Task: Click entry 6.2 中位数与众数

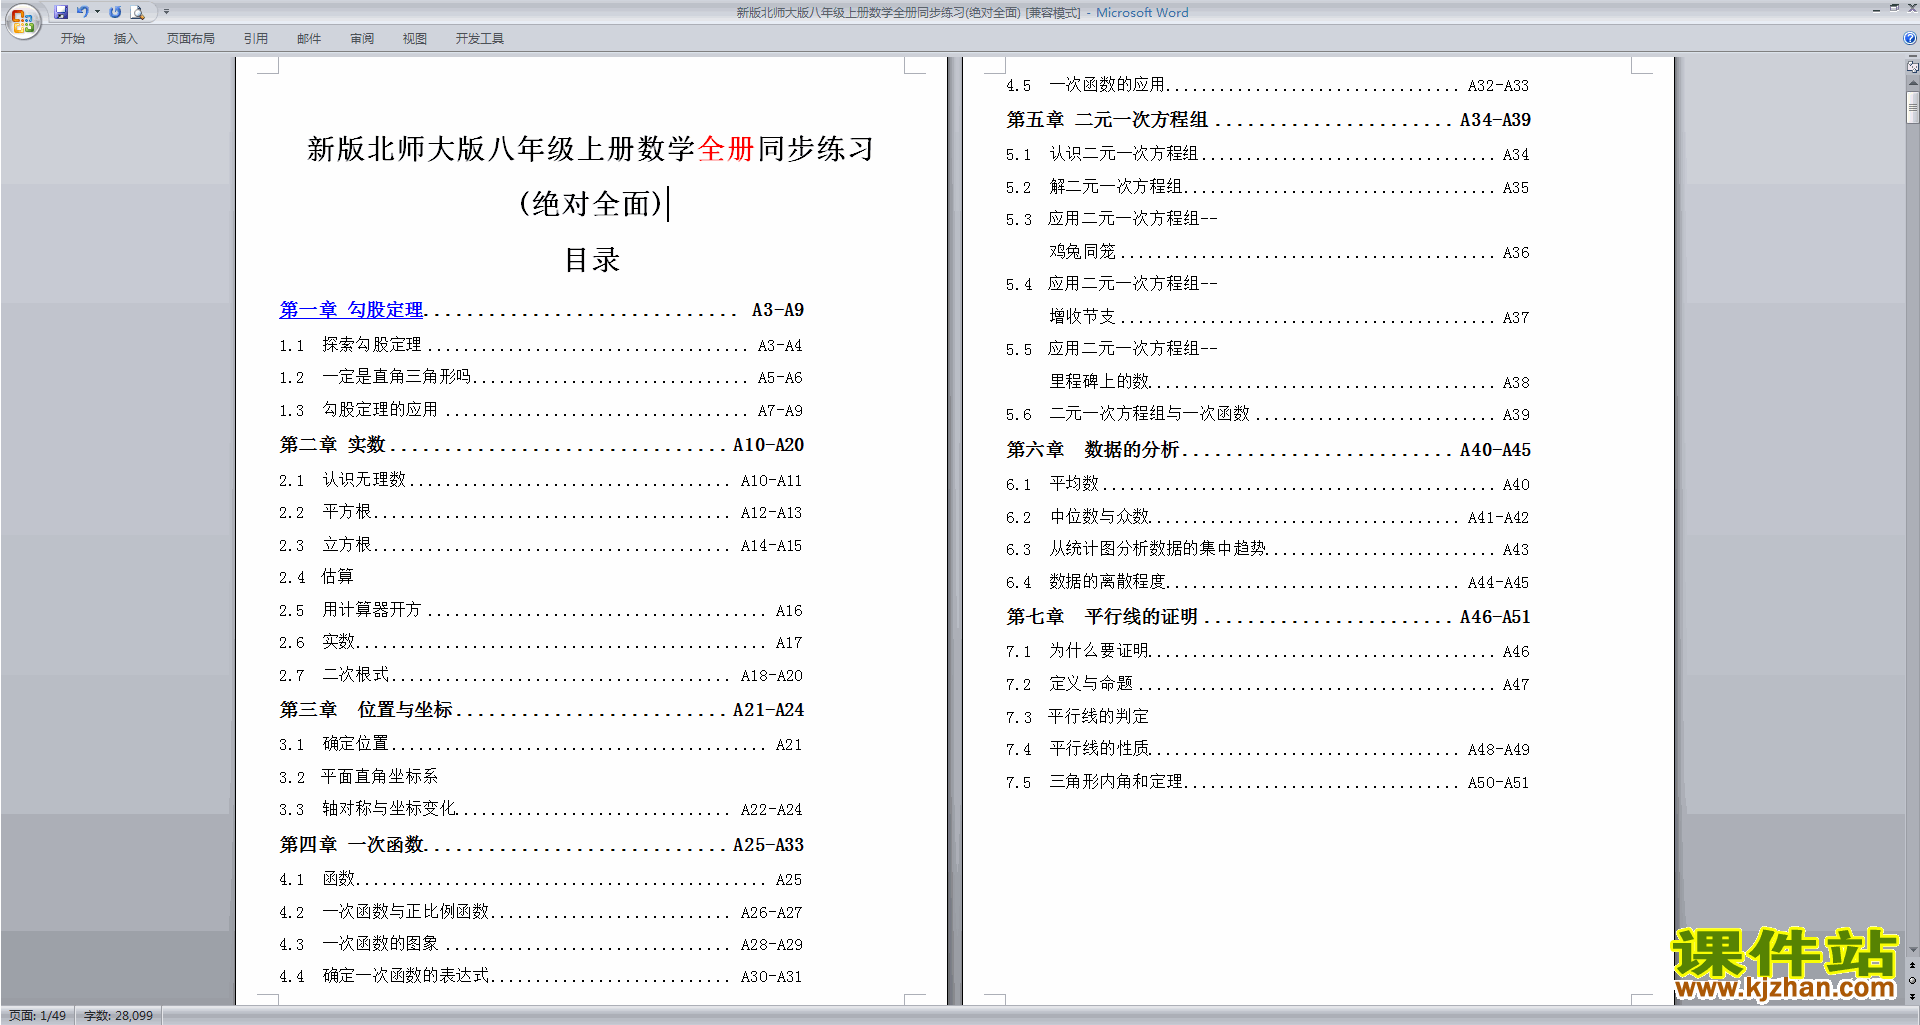Action: (1268, 517)
